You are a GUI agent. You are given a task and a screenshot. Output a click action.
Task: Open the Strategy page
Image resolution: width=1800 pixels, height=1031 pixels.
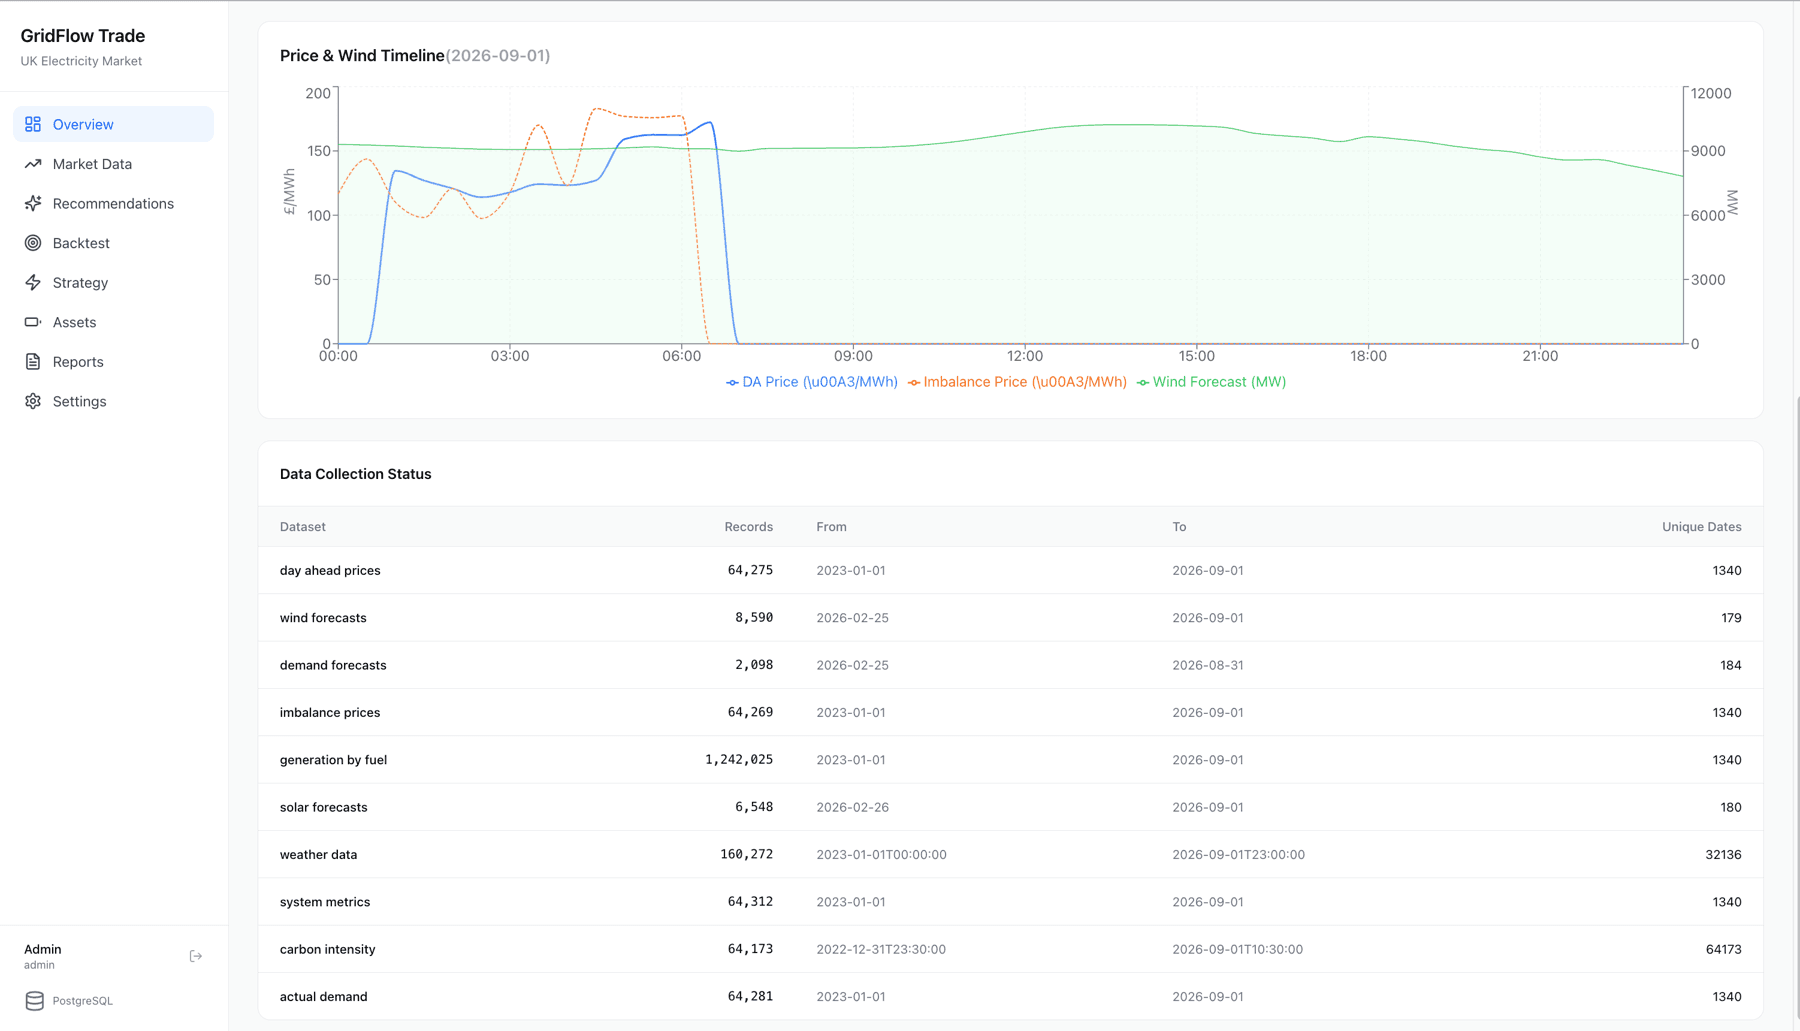click(114, 282)
